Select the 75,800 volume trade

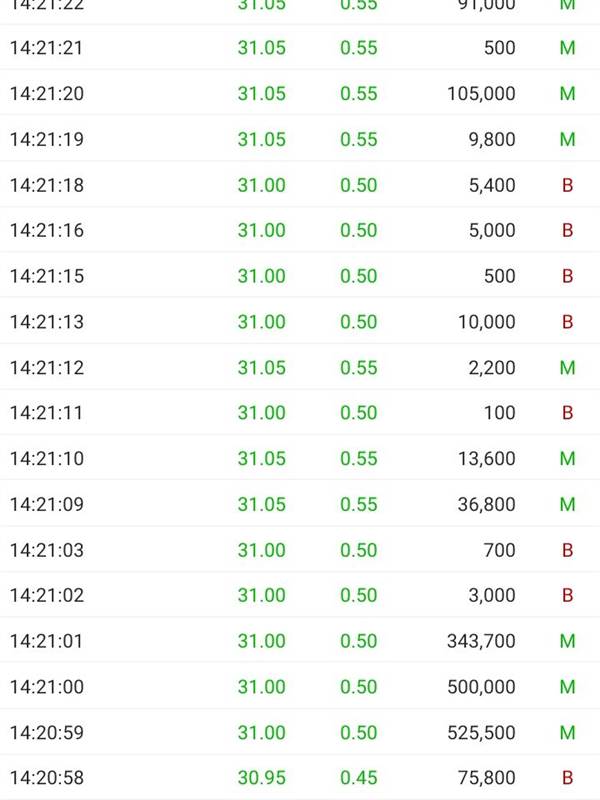click(486, 778)
